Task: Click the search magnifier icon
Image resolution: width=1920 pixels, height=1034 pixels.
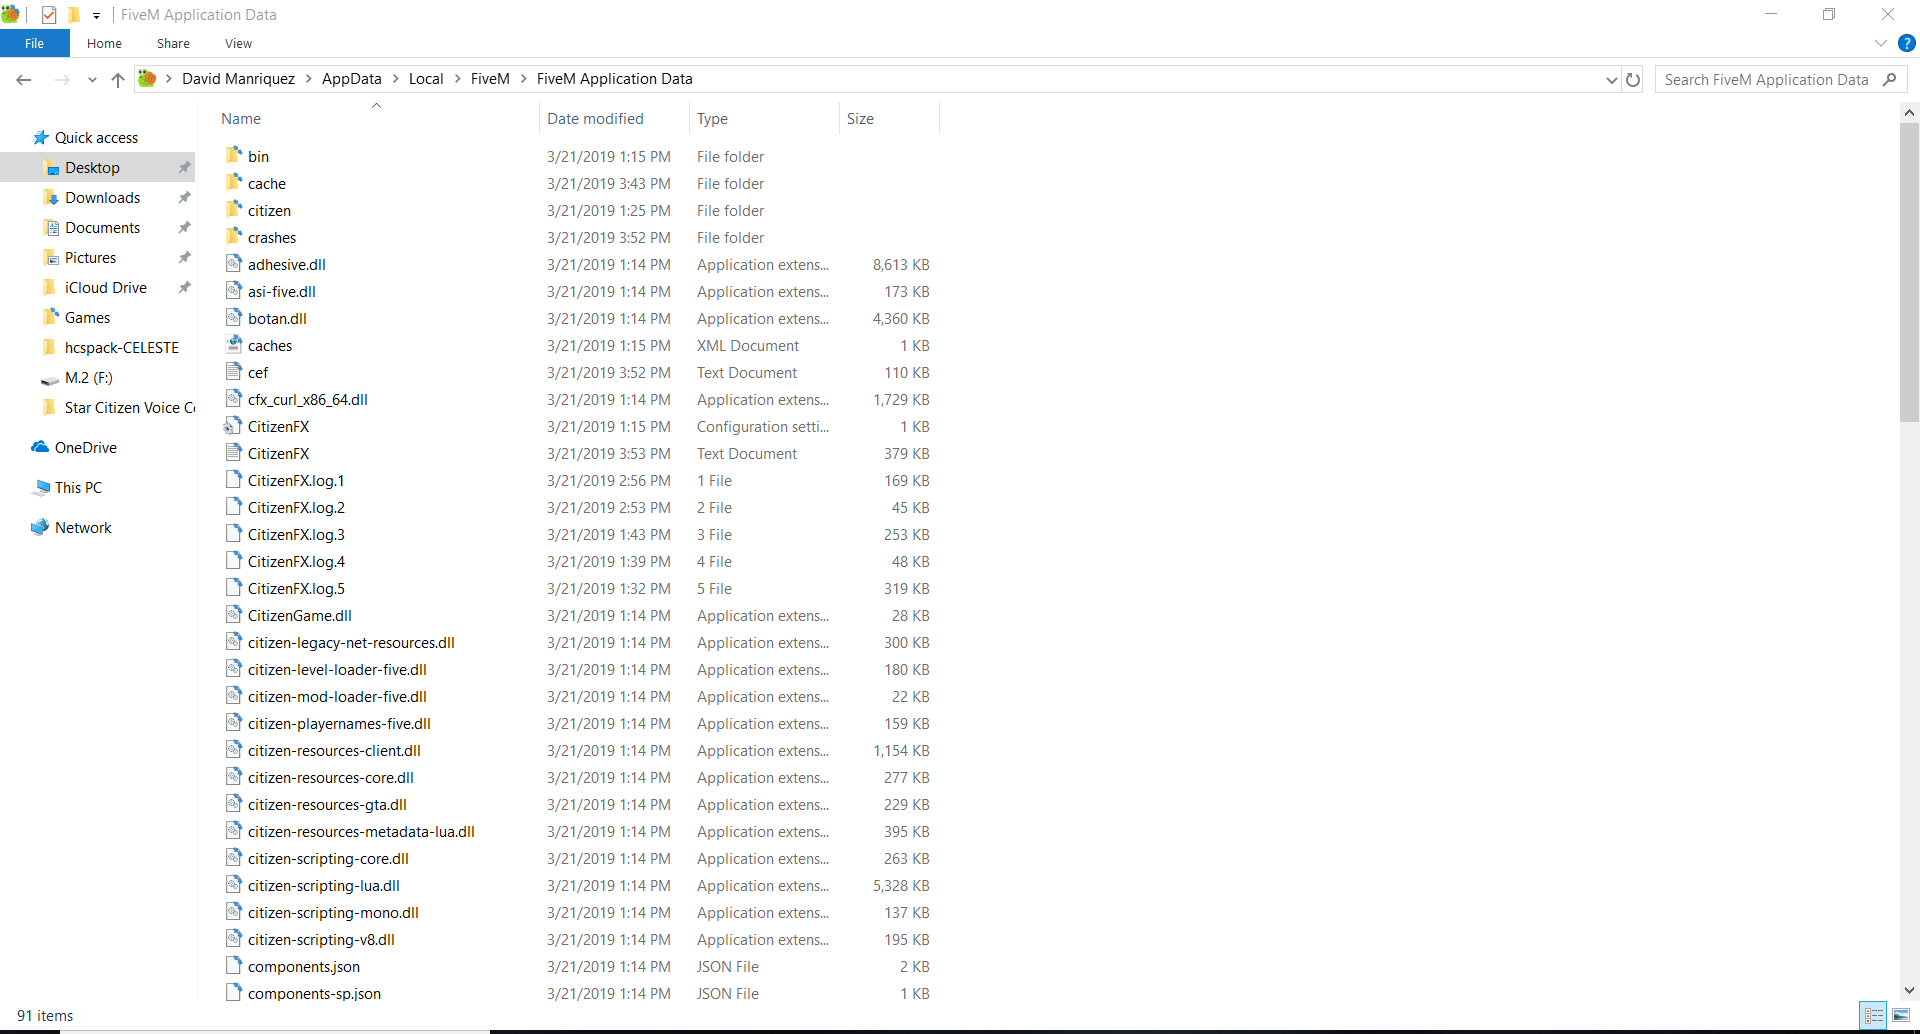Action: click(x=1889, y=80)
